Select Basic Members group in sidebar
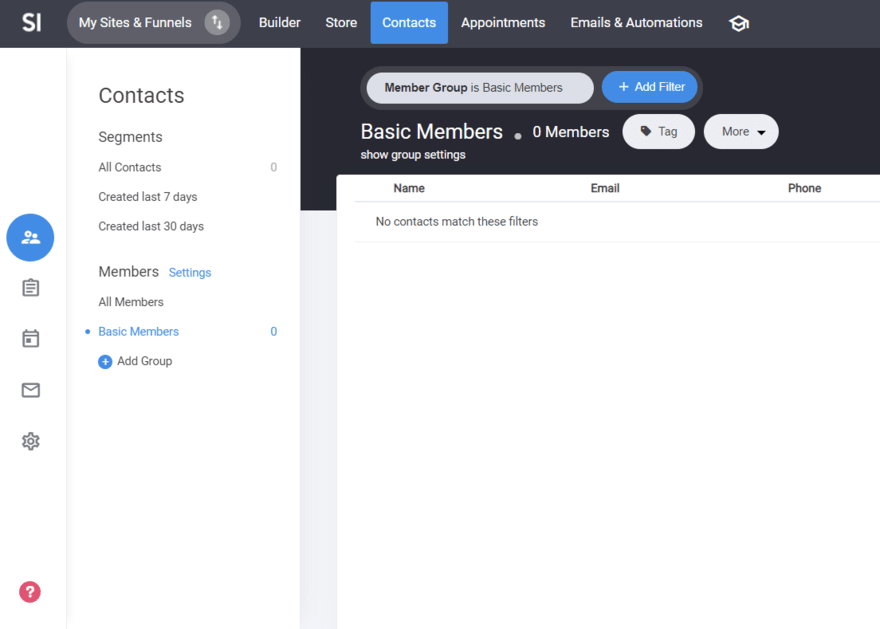 [139, 332]
